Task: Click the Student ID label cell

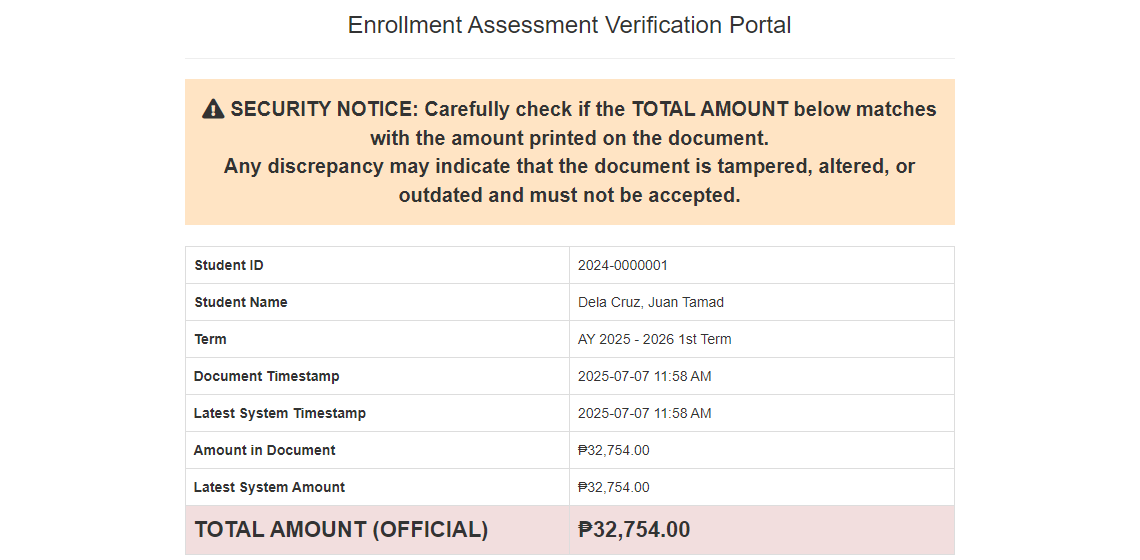Action: click(x=377, y=265)
